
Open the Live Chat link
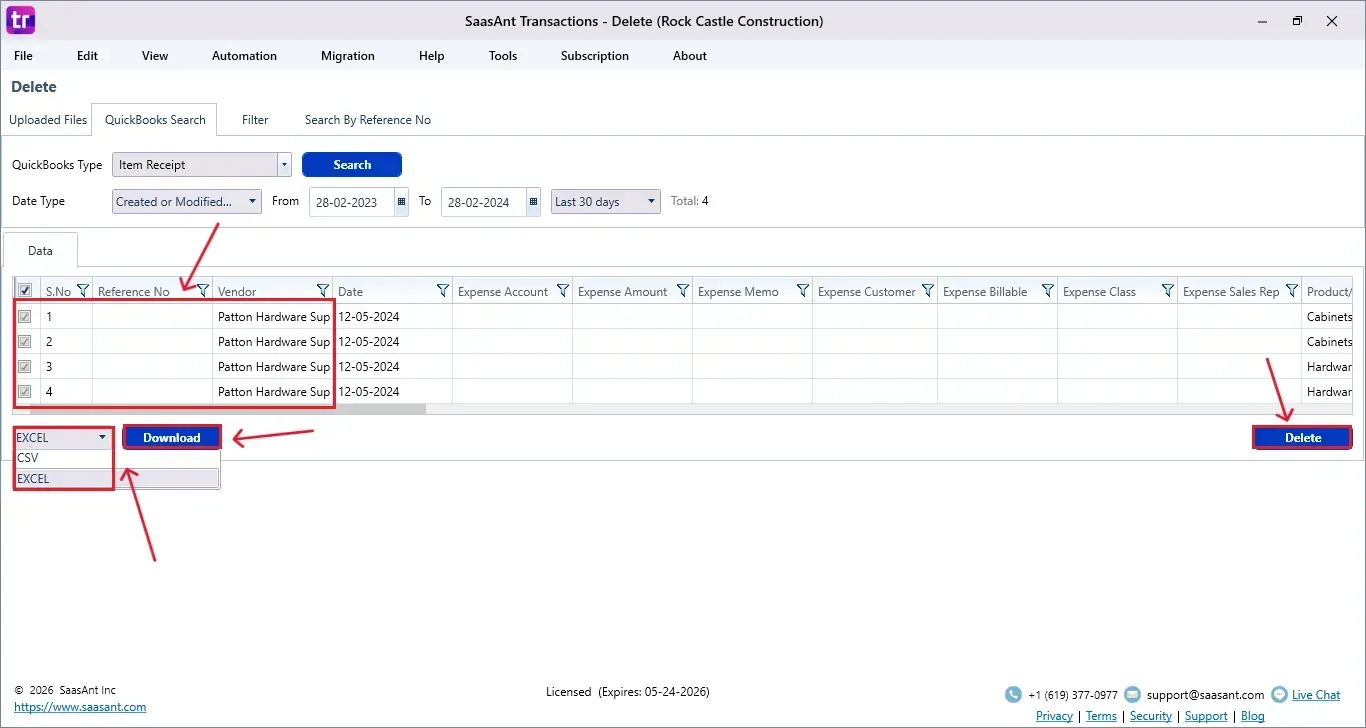[x=1316, y=694]
